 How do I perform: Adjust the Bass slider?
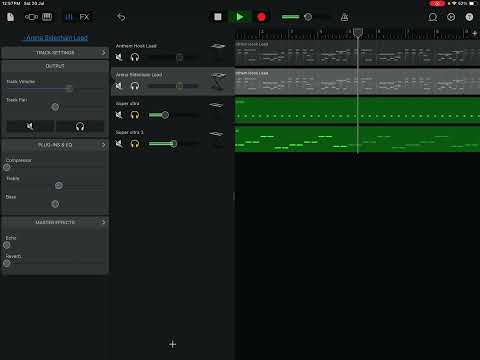coord(55,204)
